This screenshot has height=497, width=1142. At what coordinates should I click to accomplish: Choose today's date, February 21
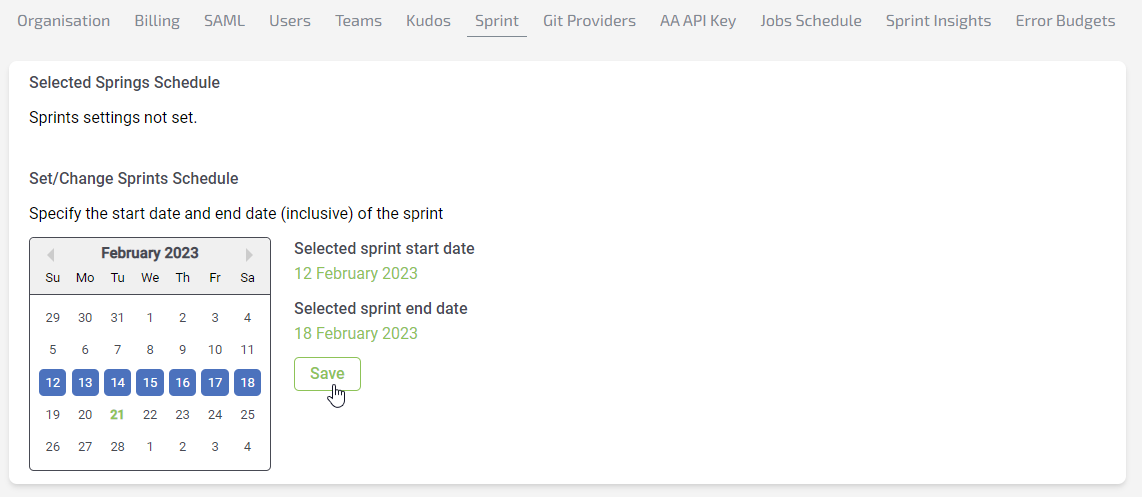click(x=118, y=415)
